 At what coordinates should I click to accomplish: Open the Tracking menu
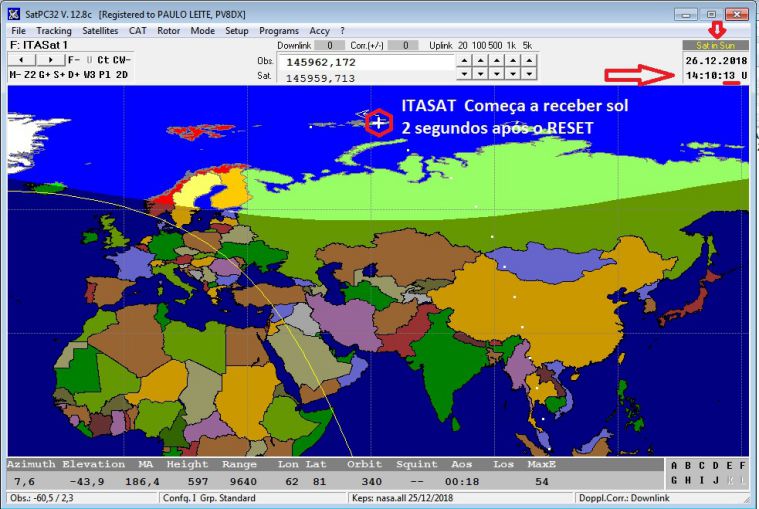click(x=54, y=31)
